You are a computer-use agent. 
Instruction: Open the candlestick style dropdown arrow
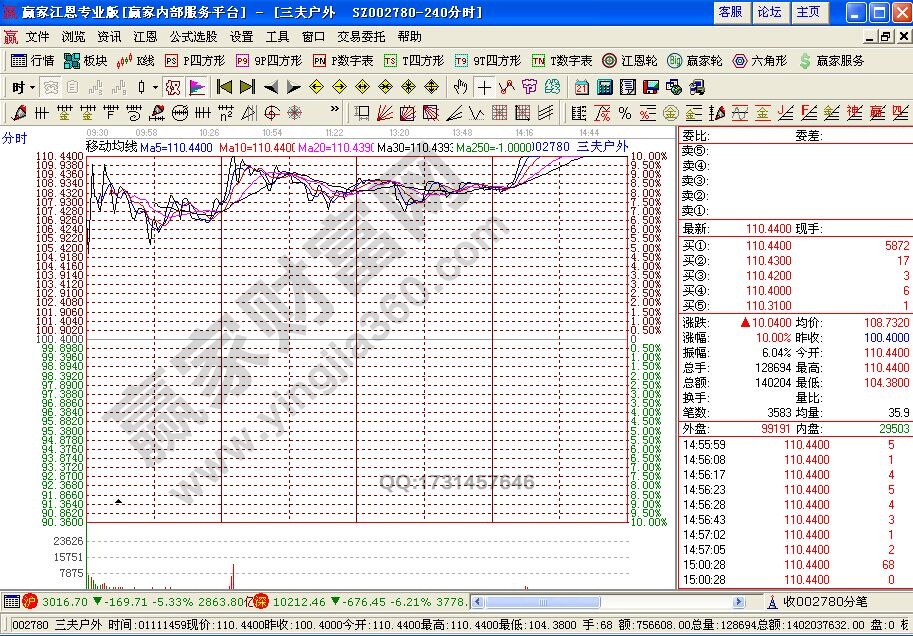(155, 87)
